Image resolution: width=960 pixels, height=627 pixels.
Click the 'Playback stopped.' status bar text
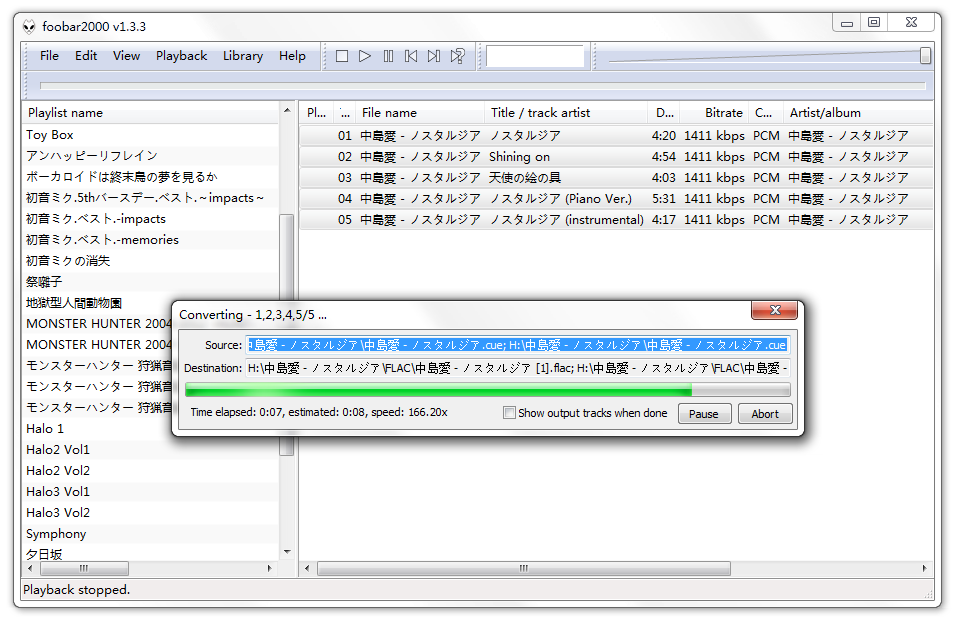(77, 590)
